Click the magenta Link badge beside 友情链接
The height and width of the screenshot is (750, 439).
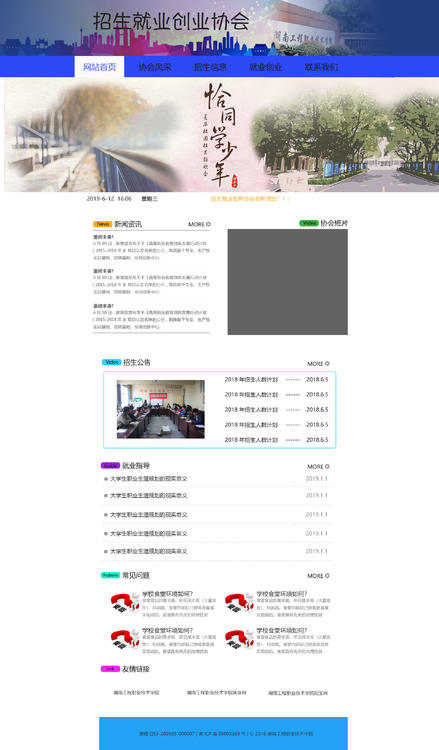[x=110, y=669]
